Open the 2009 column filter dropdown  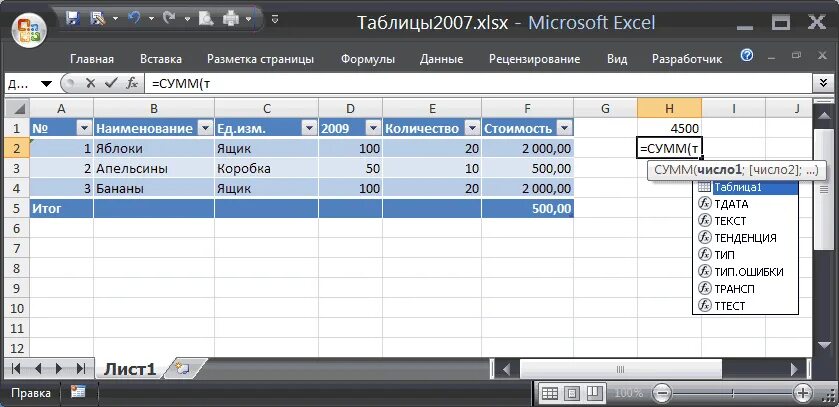click(x=372, y=128)
